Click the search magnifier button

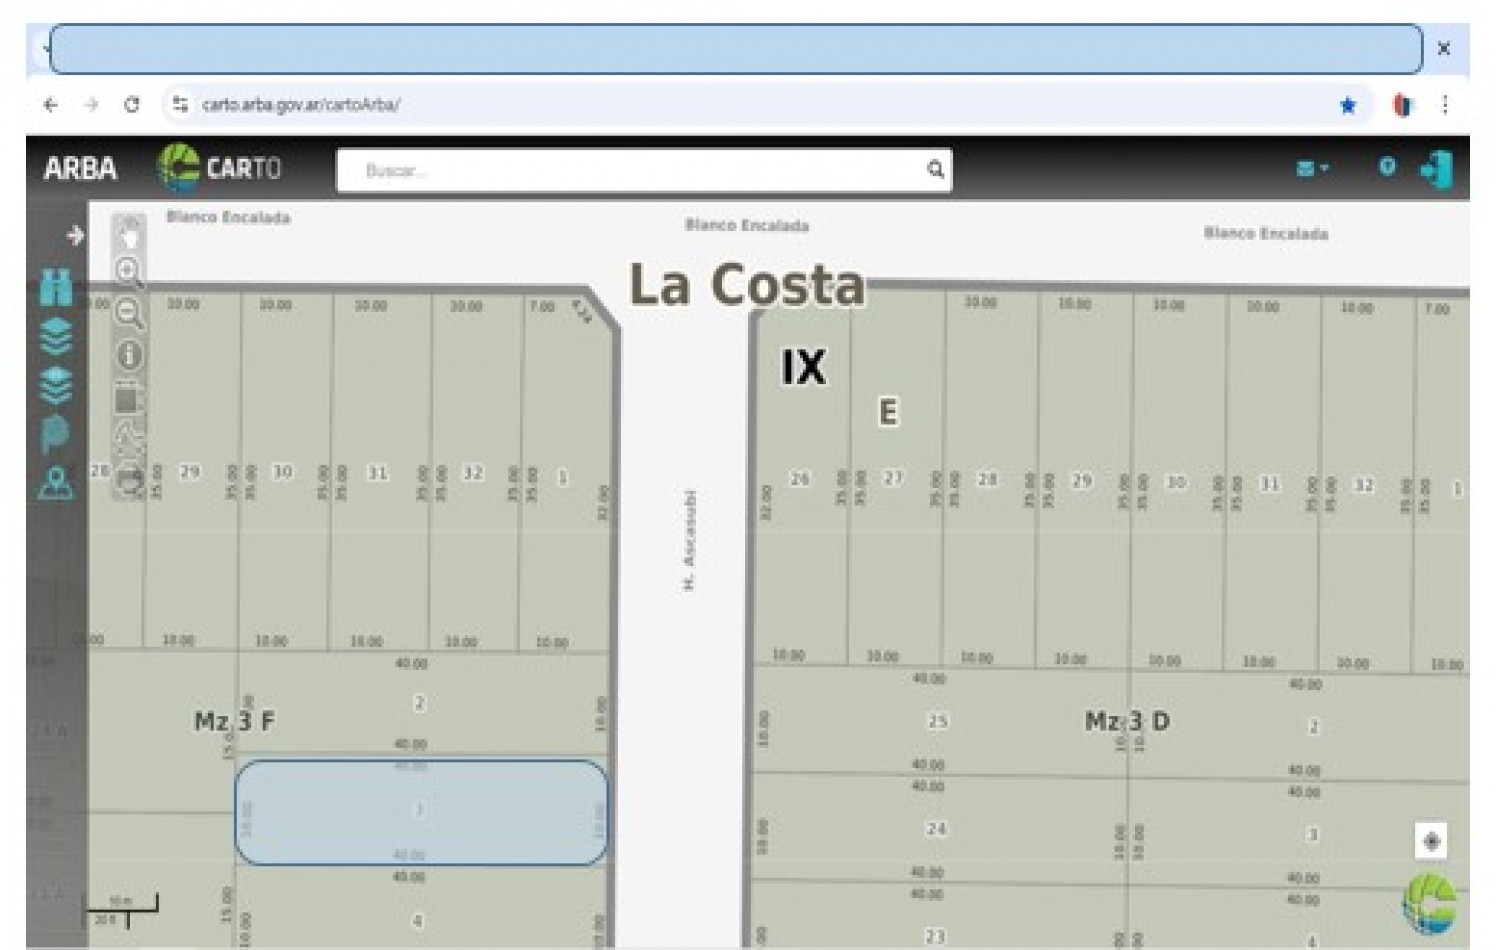(935, 170)
